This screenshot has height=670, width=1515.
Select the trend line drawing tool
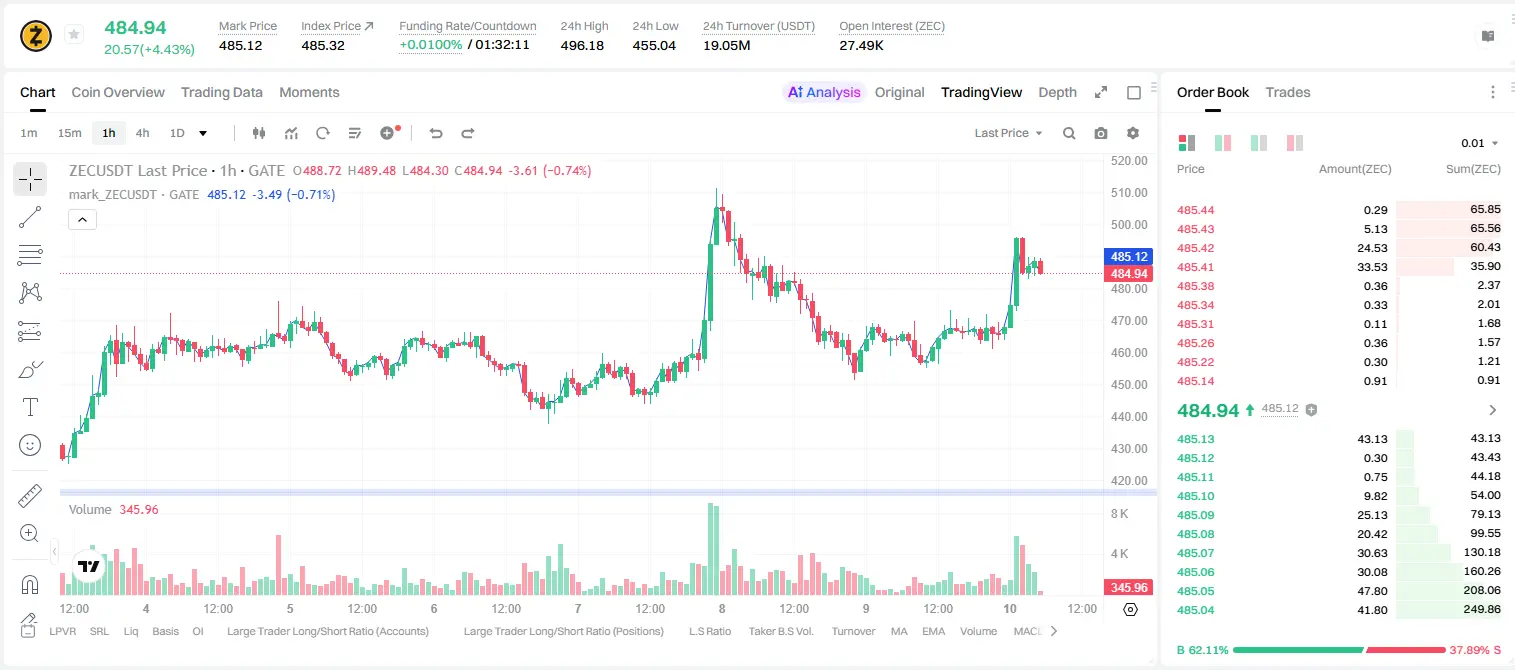click(x=30, y=217)
